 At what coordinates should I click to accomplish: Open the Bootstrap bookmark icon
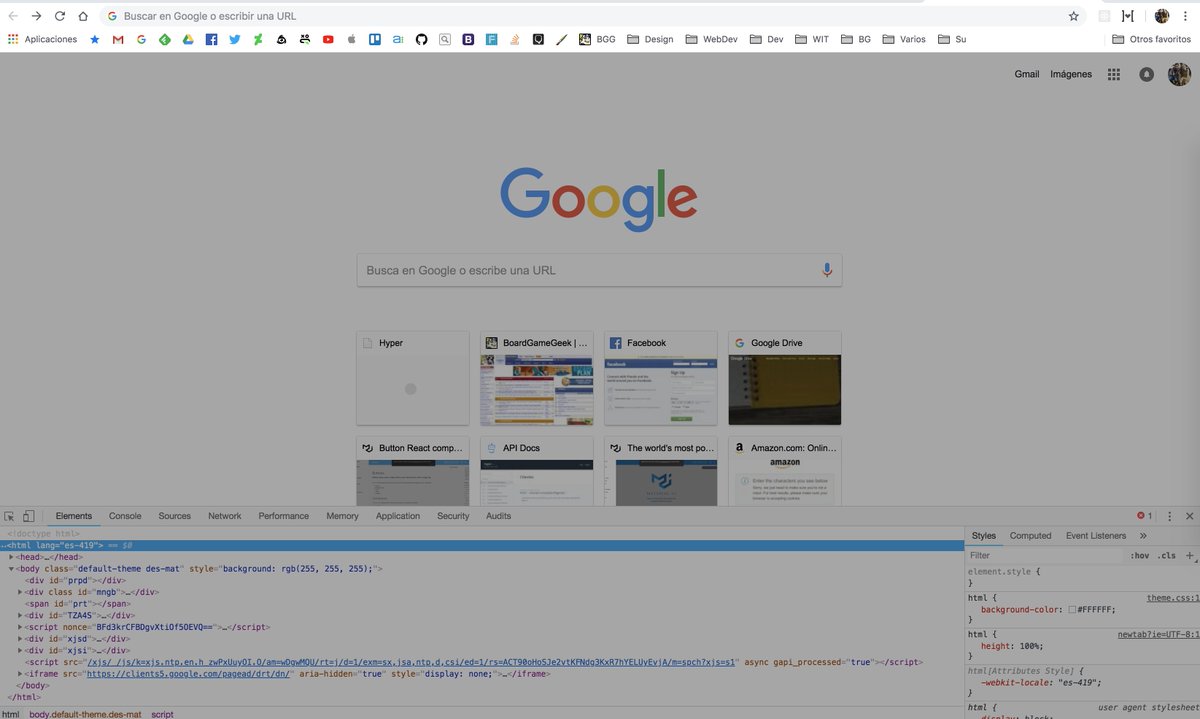pos(468,40)
